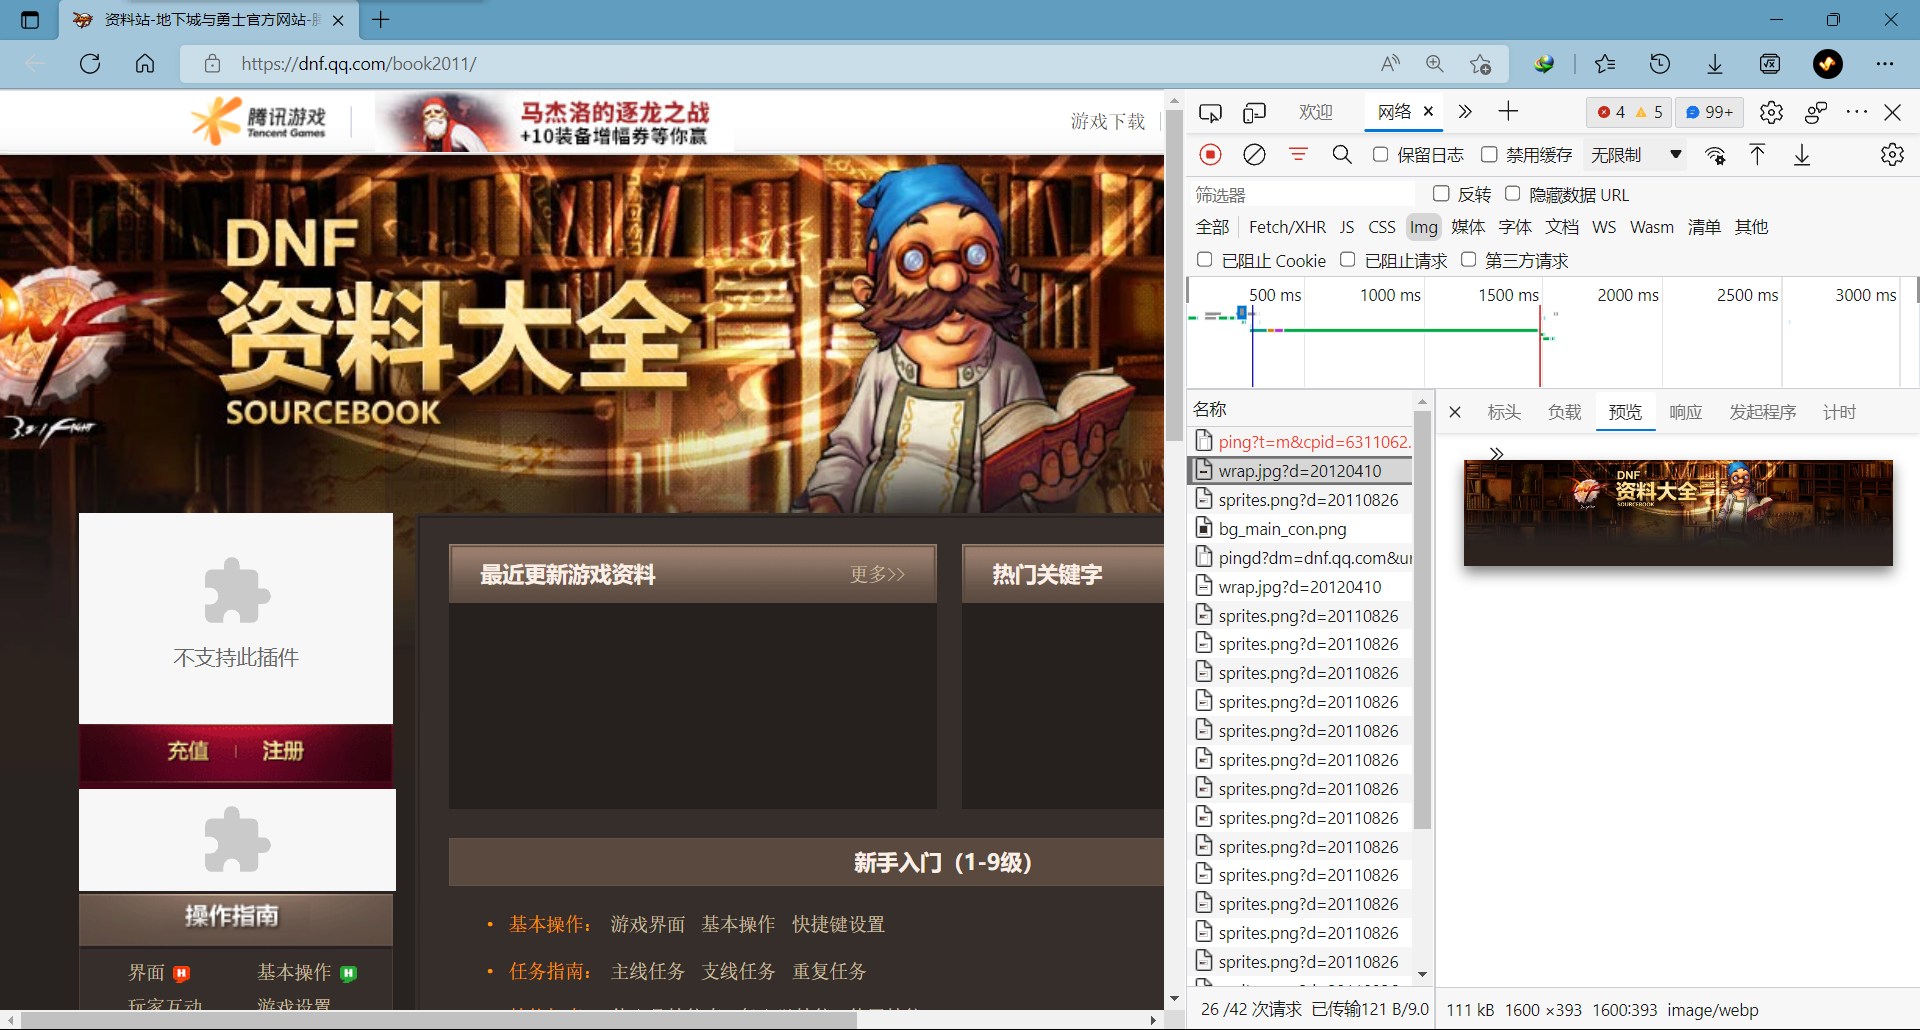This screenshot has height=1030, width=1920.
Task: Switch to the 欢迎 DevTools tab
Action: 1316,111
